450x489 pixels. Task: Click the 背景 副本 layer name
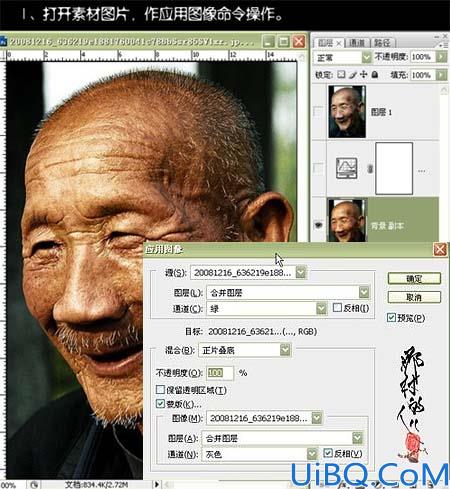tap(387, 226)
